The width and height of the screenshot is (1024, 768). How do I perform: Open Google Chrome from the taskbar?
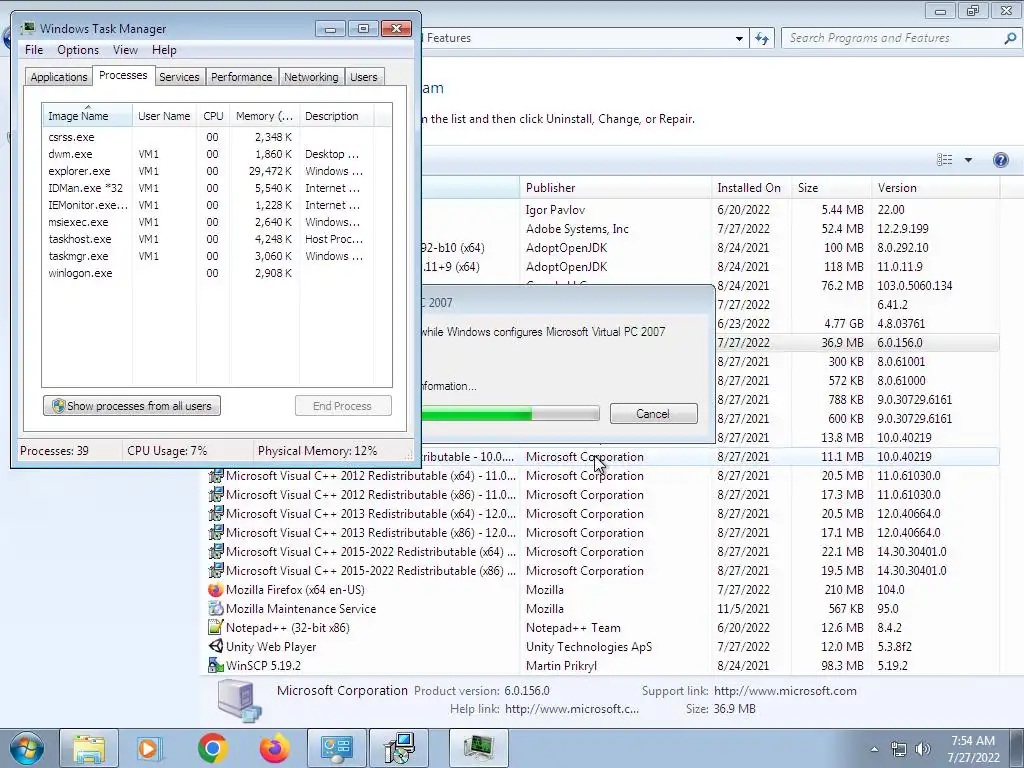click(x=212, y=748)
